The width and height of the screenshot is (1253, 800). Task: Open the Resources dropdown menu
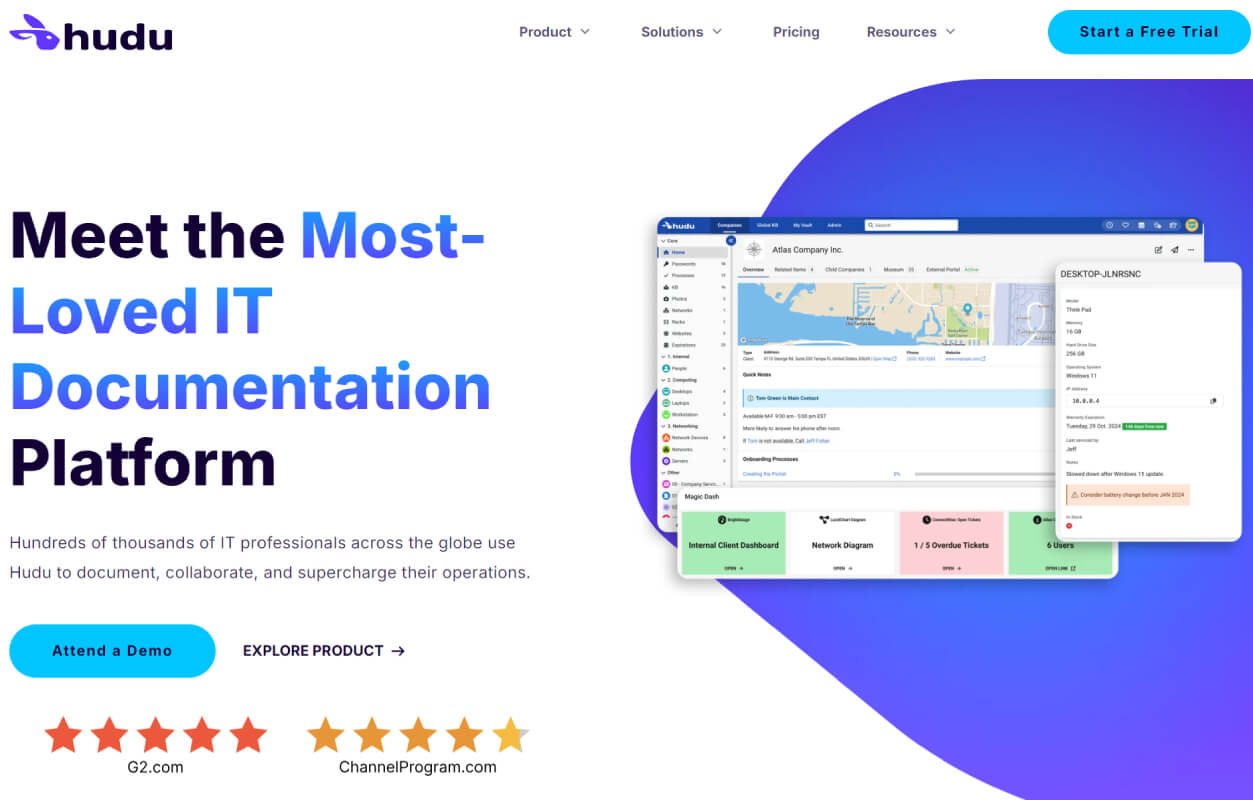(911, 32)
